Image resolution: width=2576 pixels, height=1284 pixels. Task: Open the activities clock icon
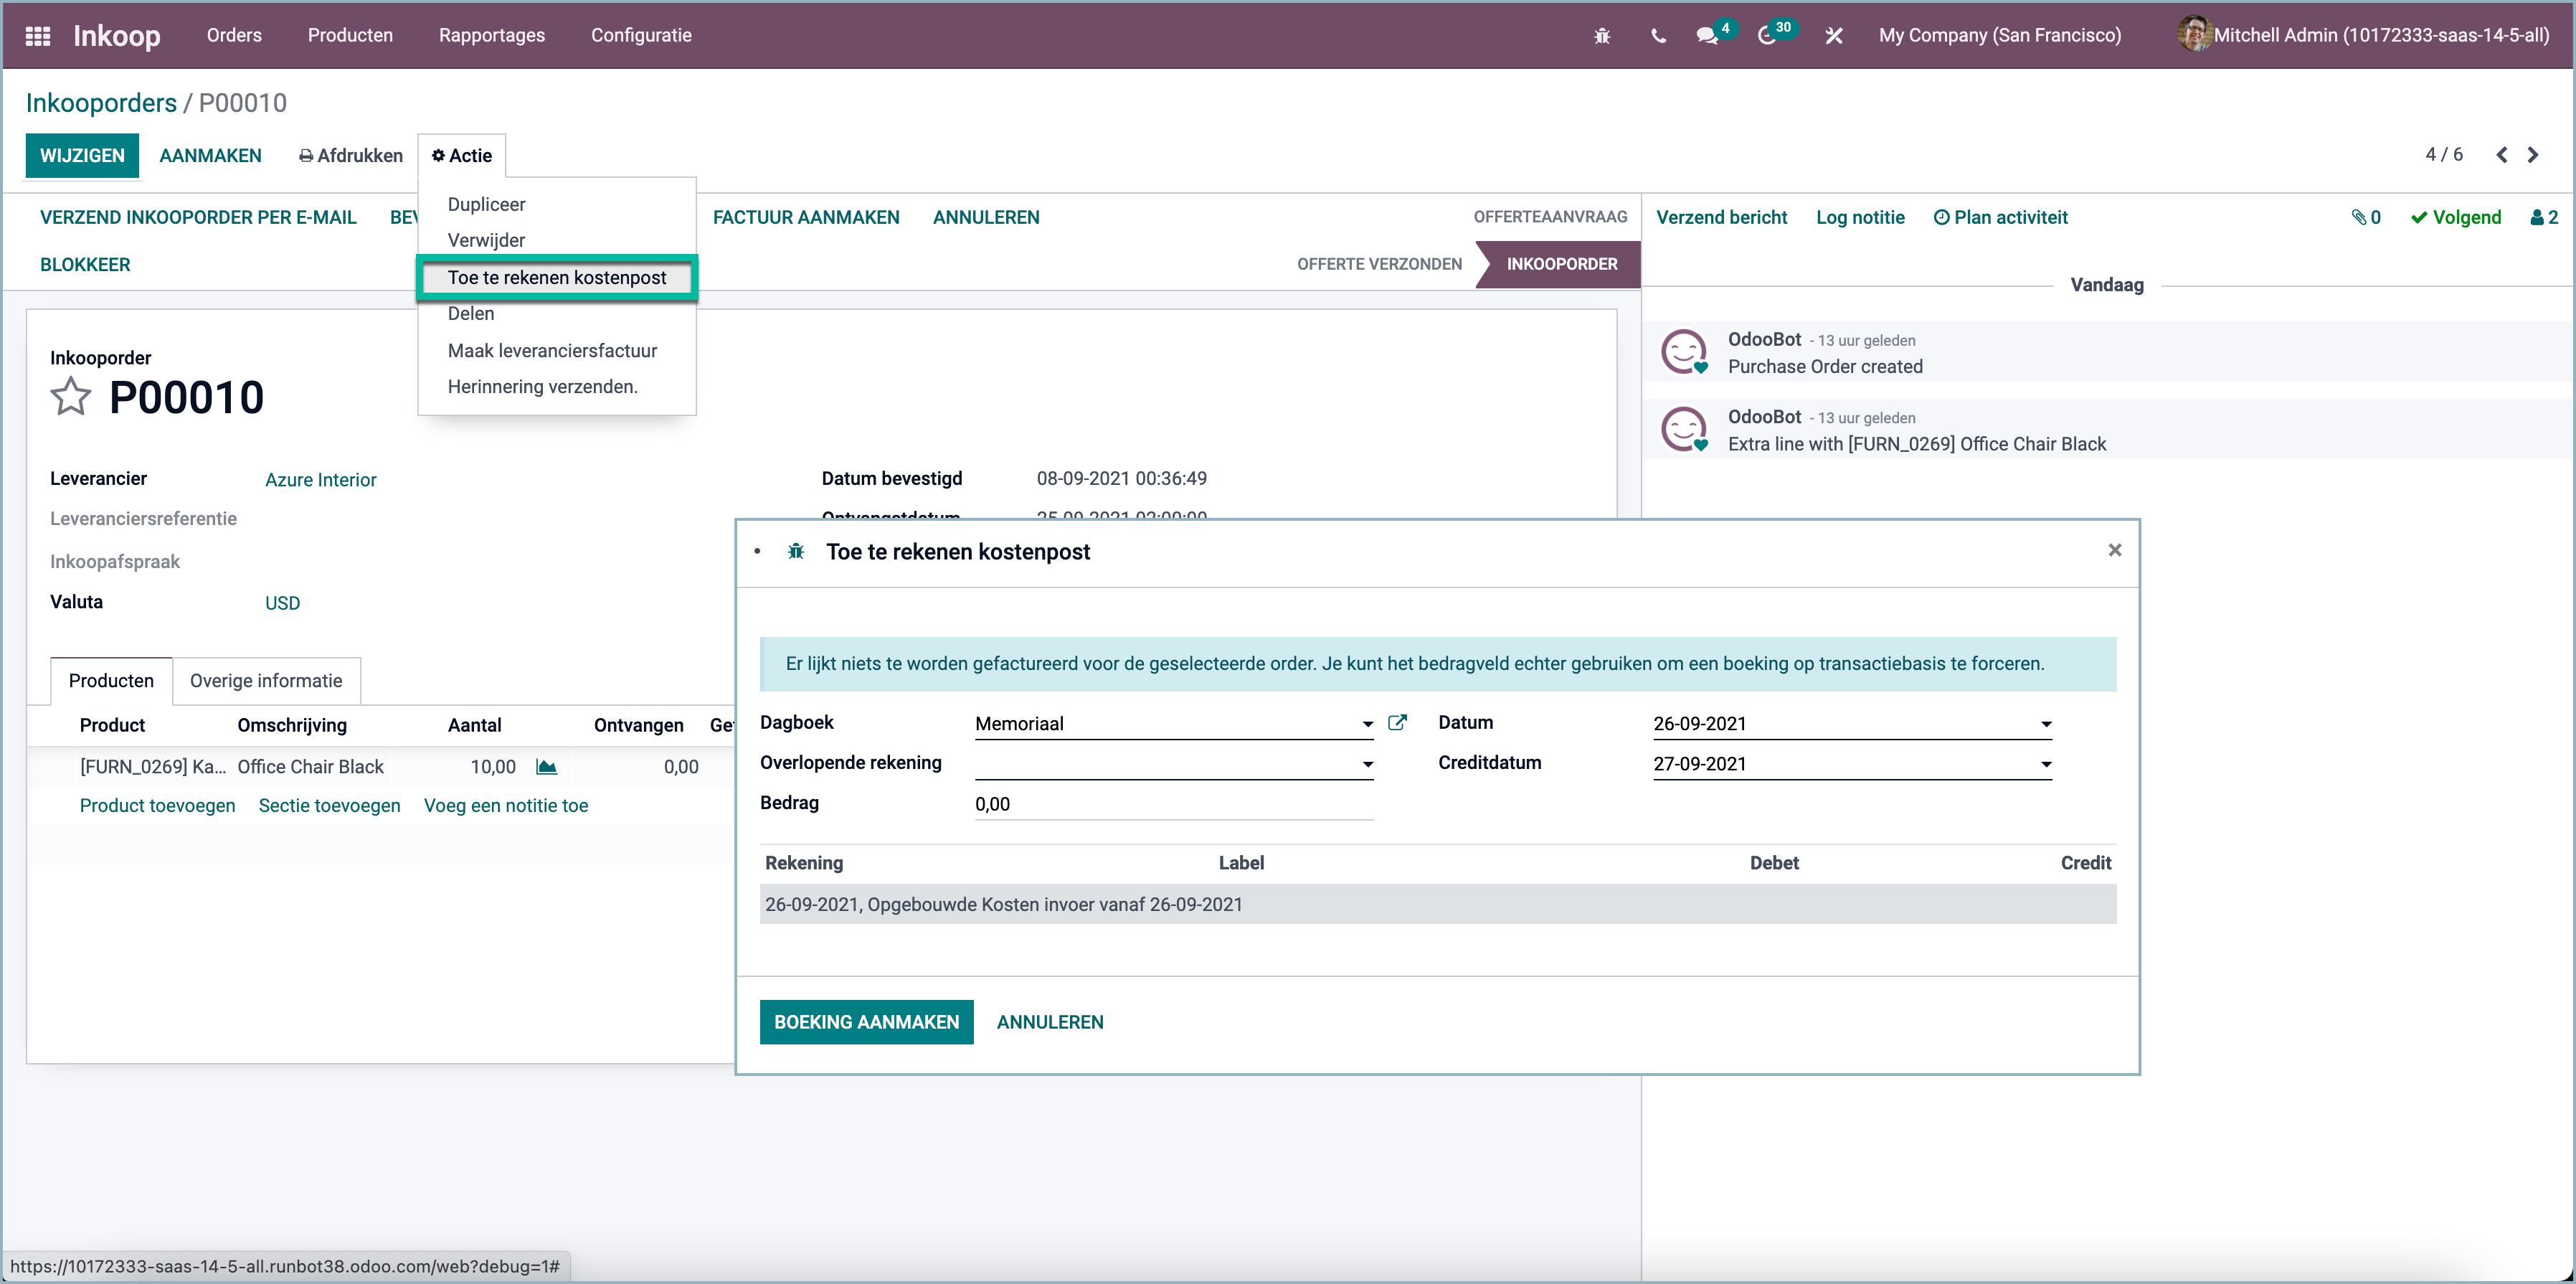pyautogui.click(x=1767, y=36)
